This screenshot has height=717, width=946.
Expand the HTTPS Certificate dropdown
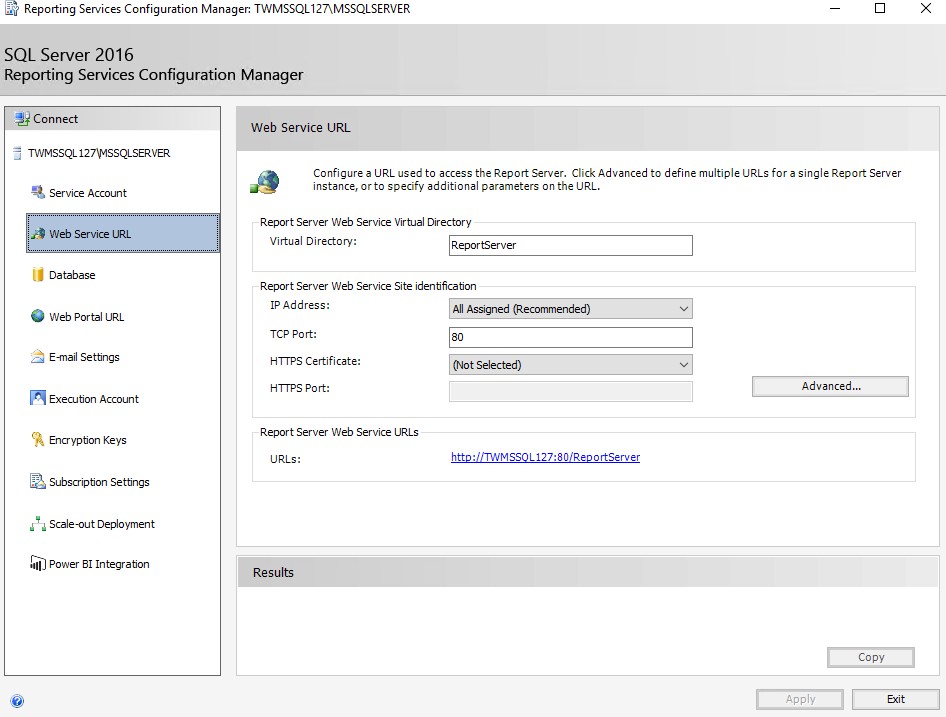[570, 365]
